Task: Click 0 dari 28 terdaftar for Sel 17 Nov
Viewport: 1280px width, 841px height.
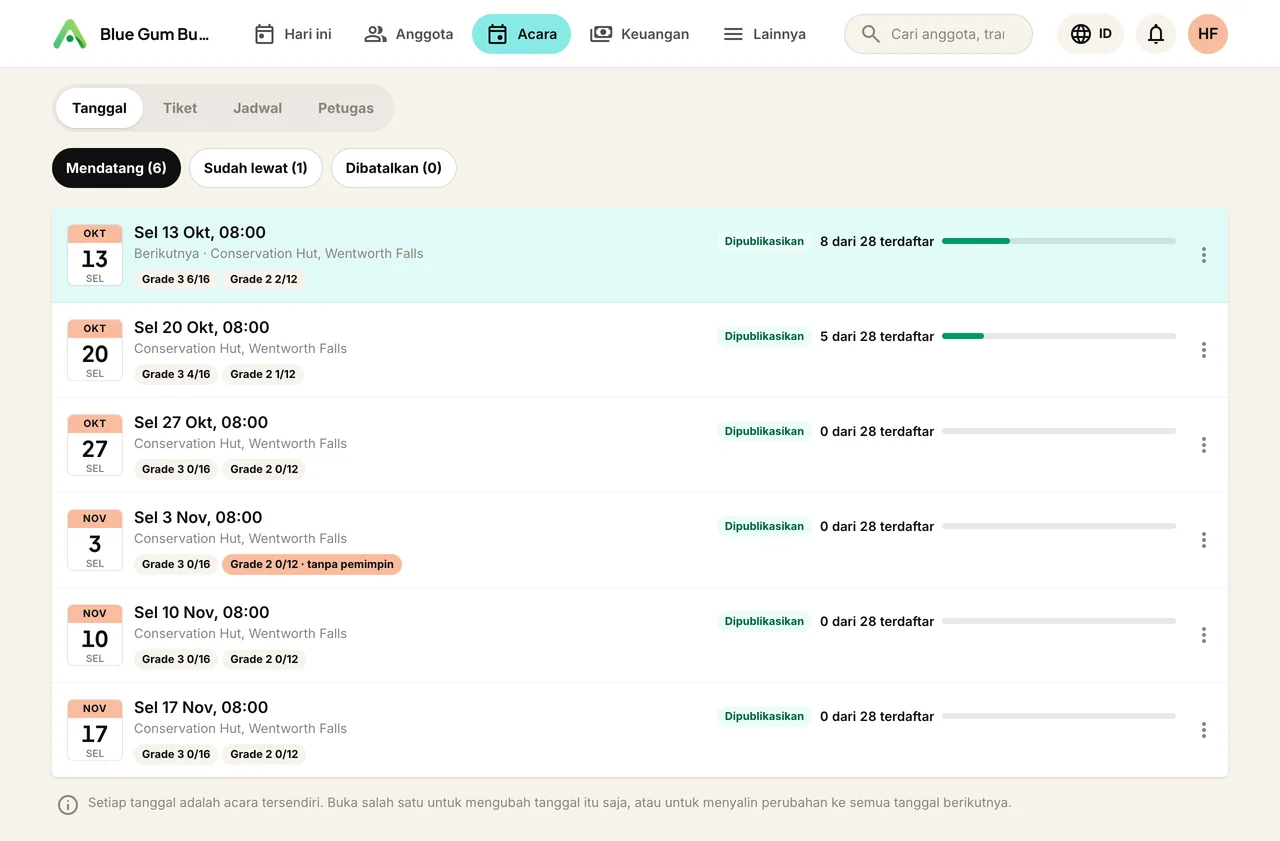Action: pyautogui.click(x=877, y=716)
